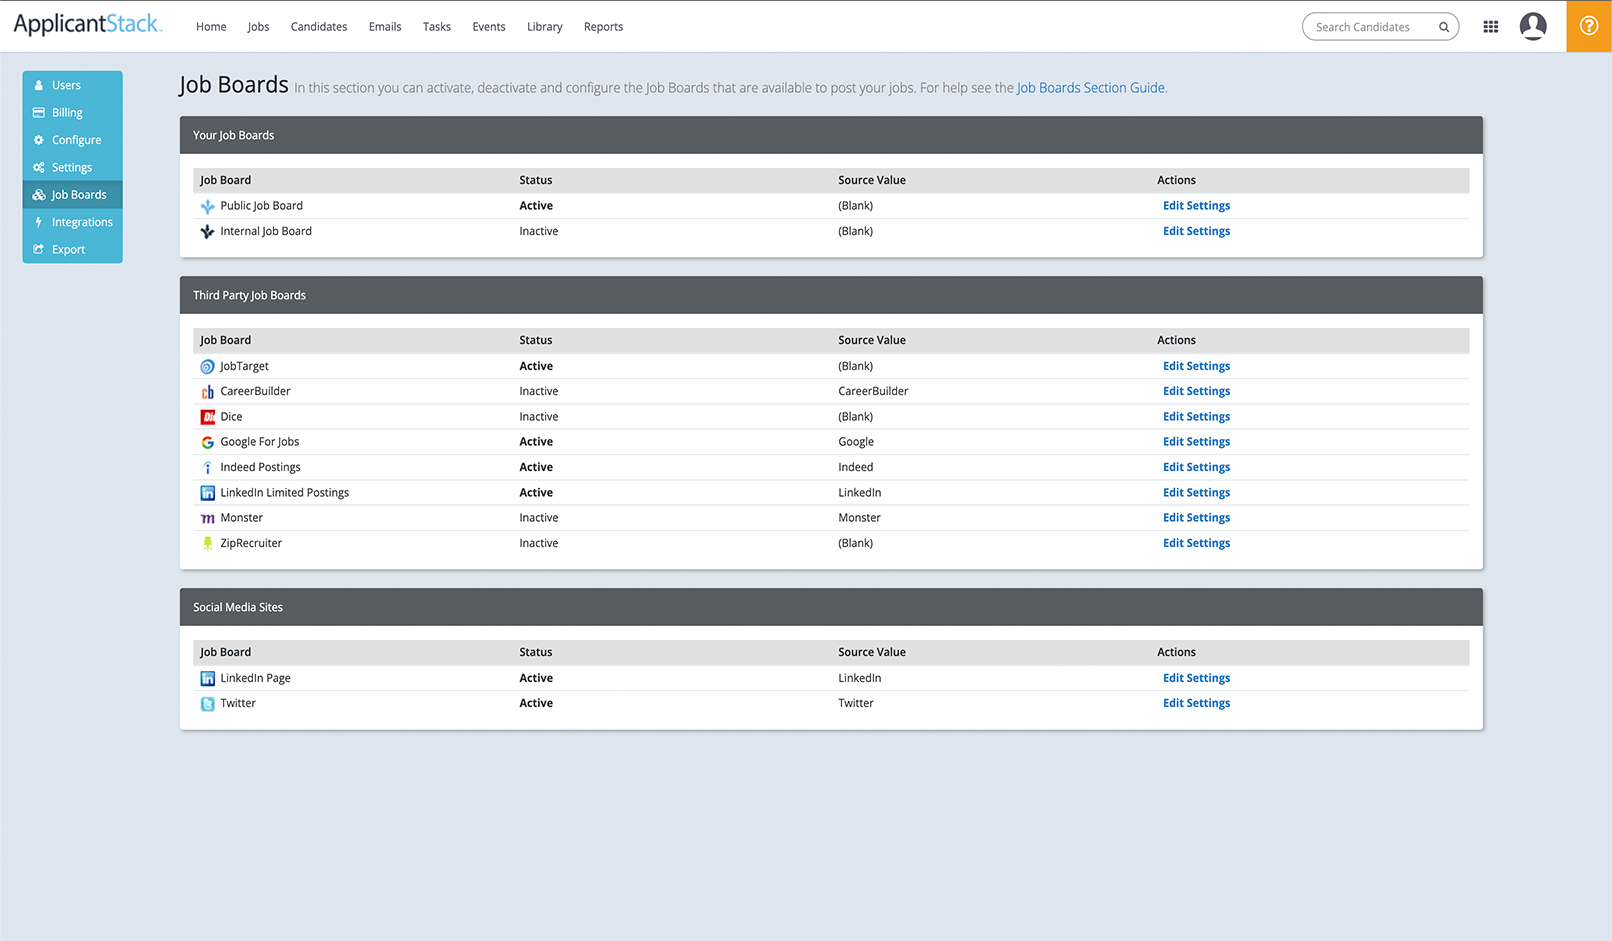This screenshot has height=941, width=1612.
Task: Edit Settings for Twitter
Action: click(x=1196, y=703)
